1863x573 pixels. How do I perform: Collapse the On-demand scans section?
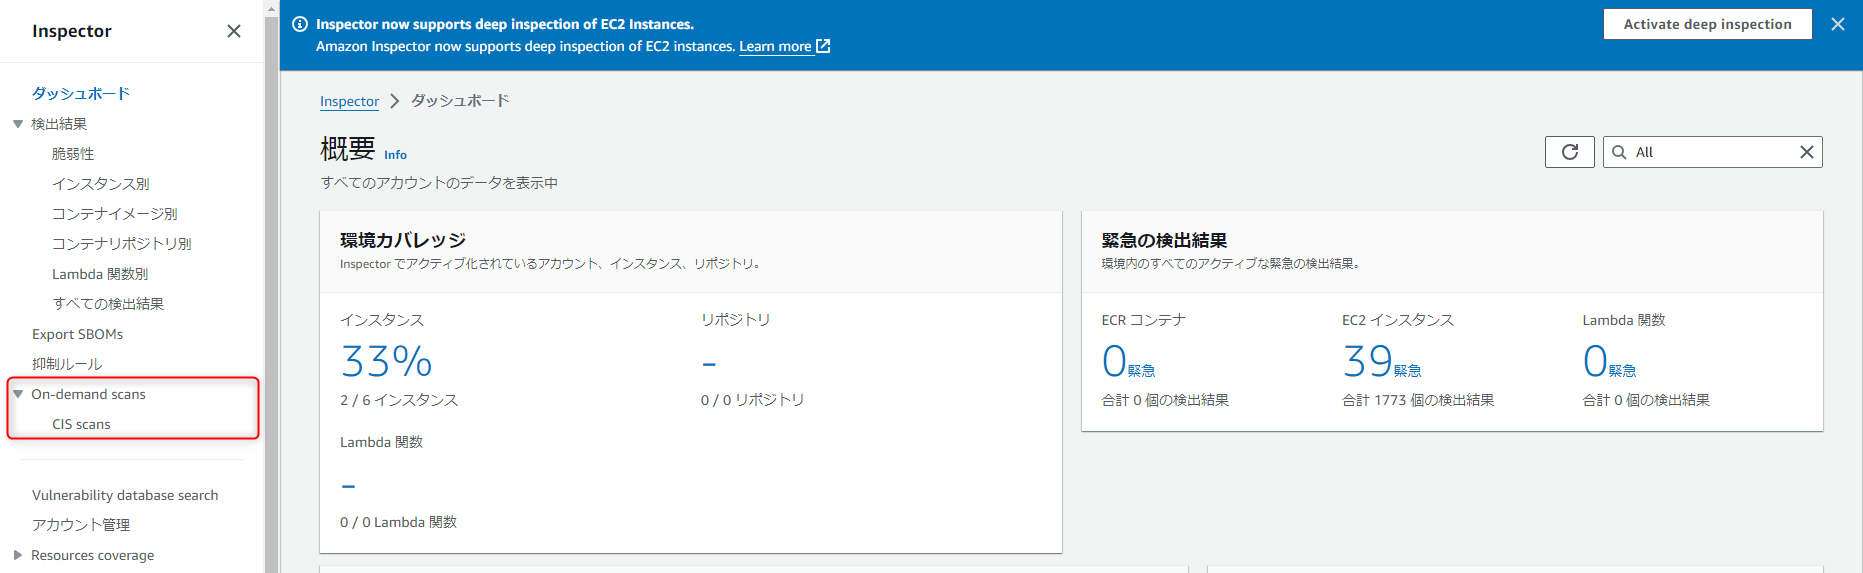tap(18, 394)
